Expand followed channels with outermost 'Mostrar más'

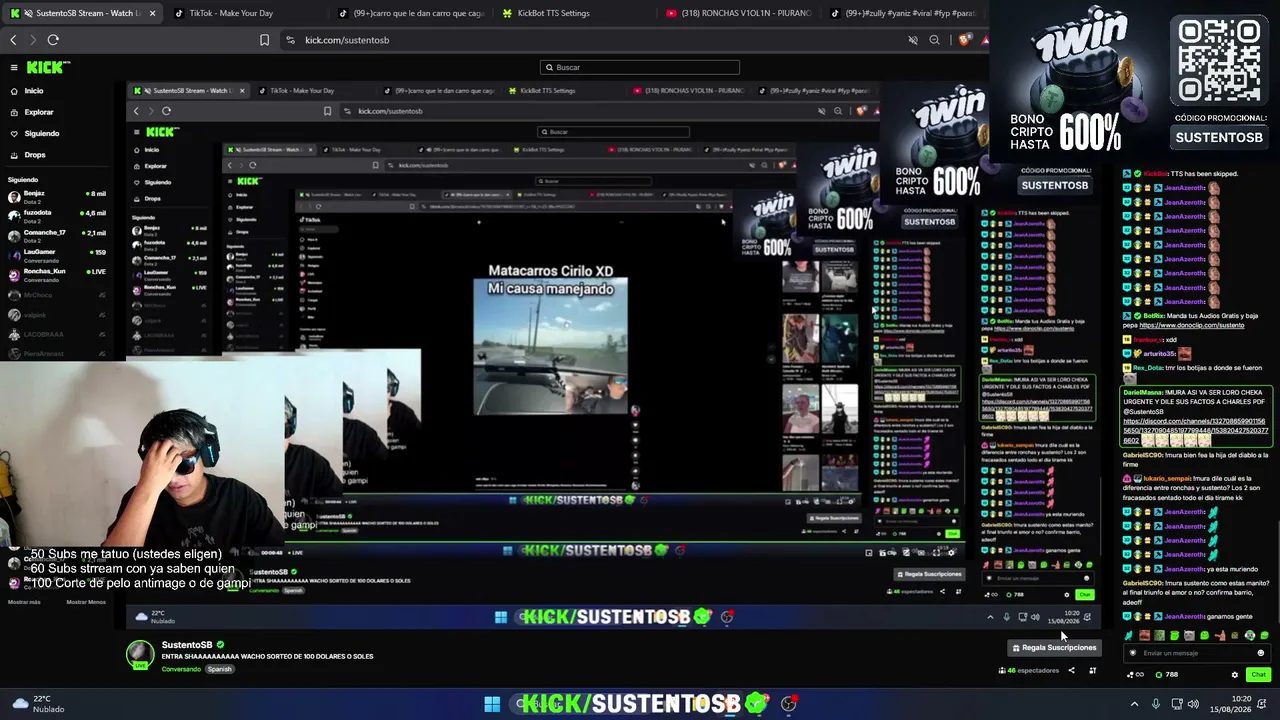tap(24, 602)
